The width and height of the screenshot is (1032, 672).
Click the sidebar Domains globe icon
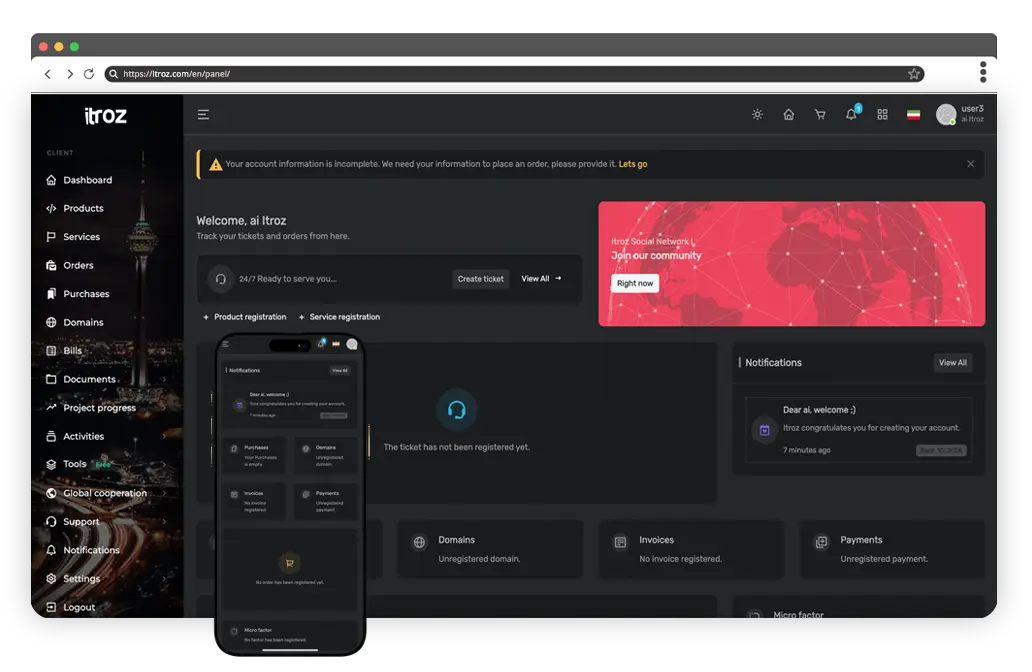pyautogui.click(x=51, y=323)
